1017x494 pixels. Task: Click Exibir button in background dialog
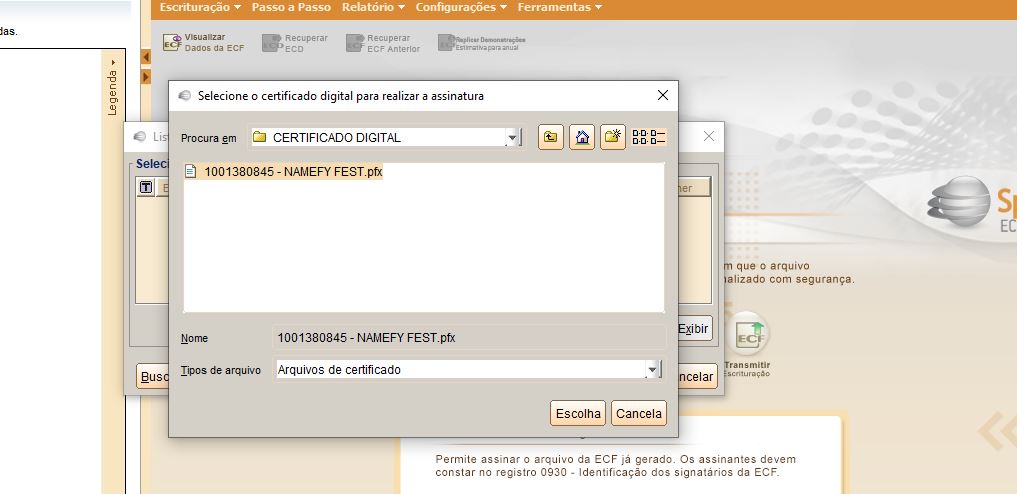pos(695,329)
